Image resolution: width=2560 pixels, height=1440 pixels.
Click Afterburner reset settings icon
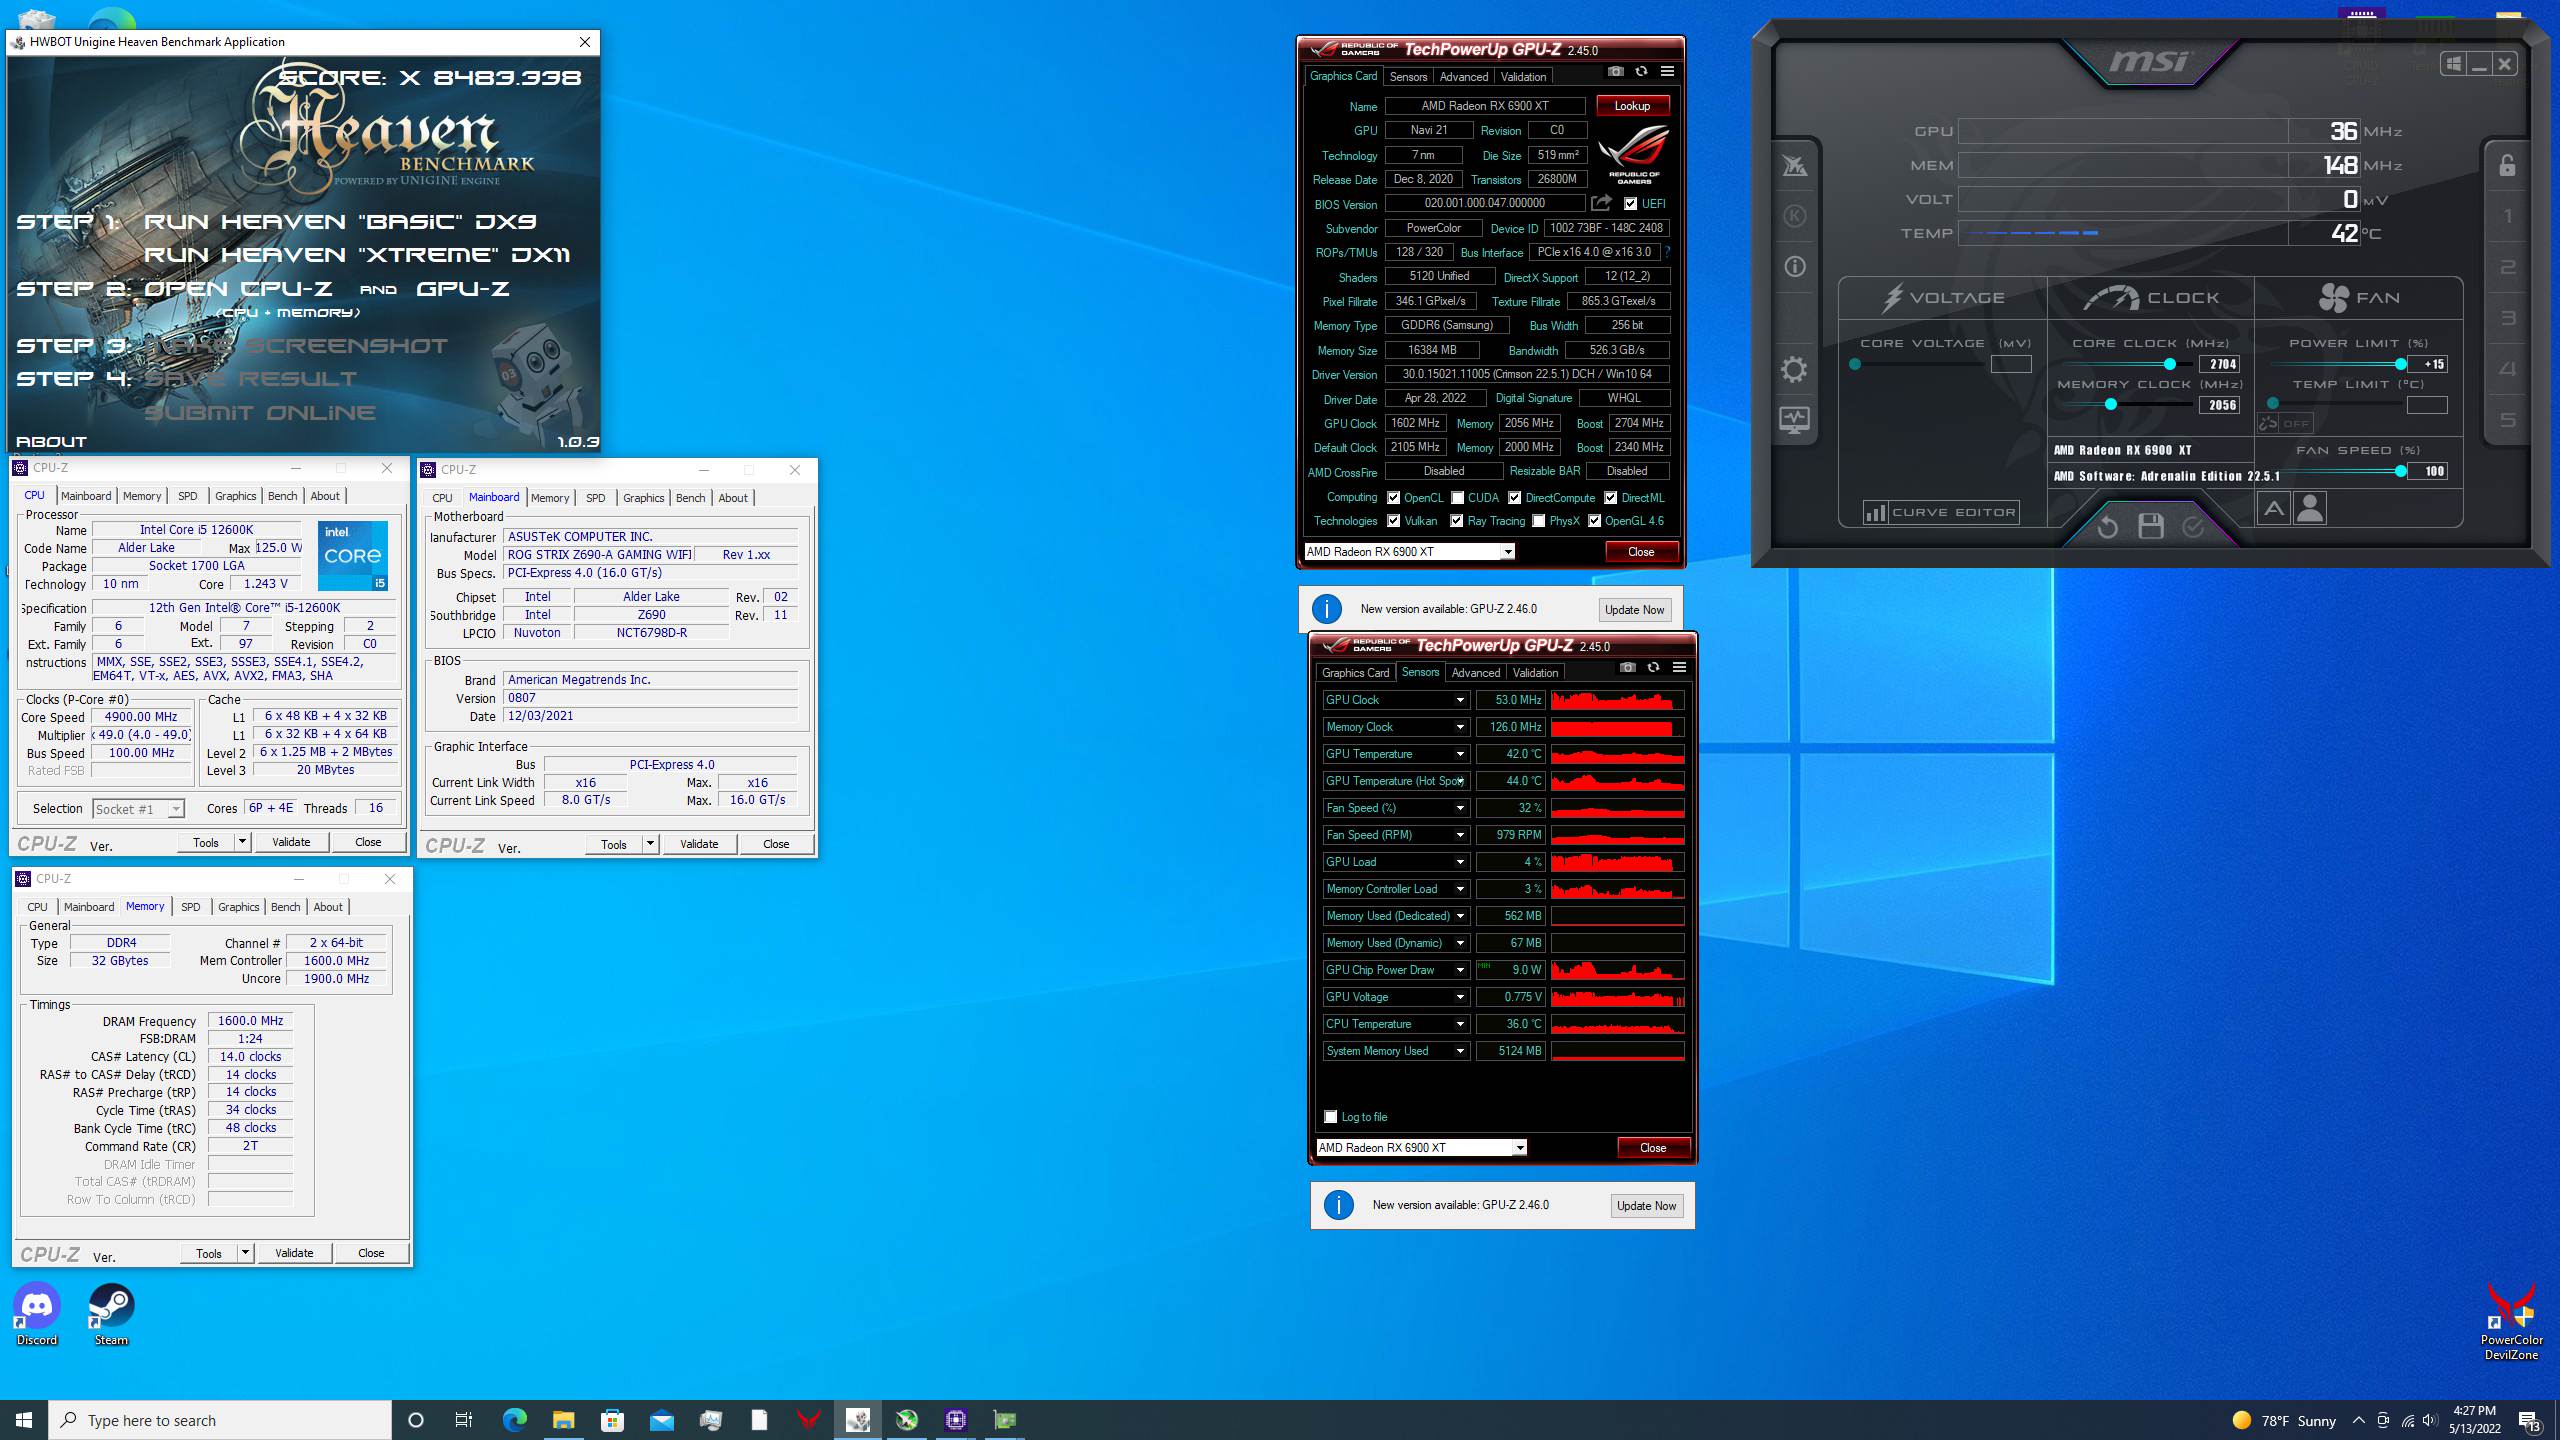point(2108,527)
